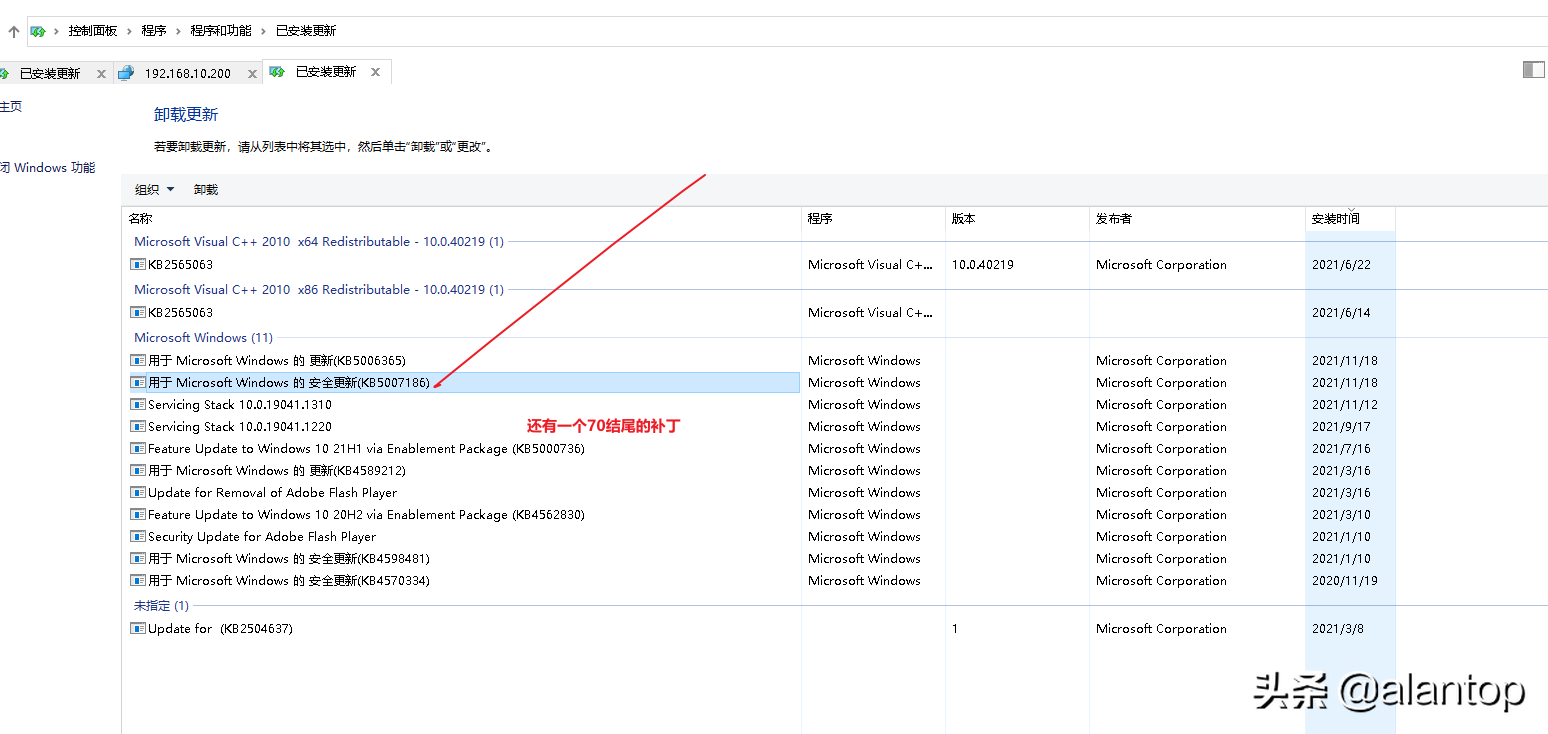The width and height of the screenshot is (1548, 734).
Task: Click the icon beside the KB5006365 update
Action: (138, 361)
